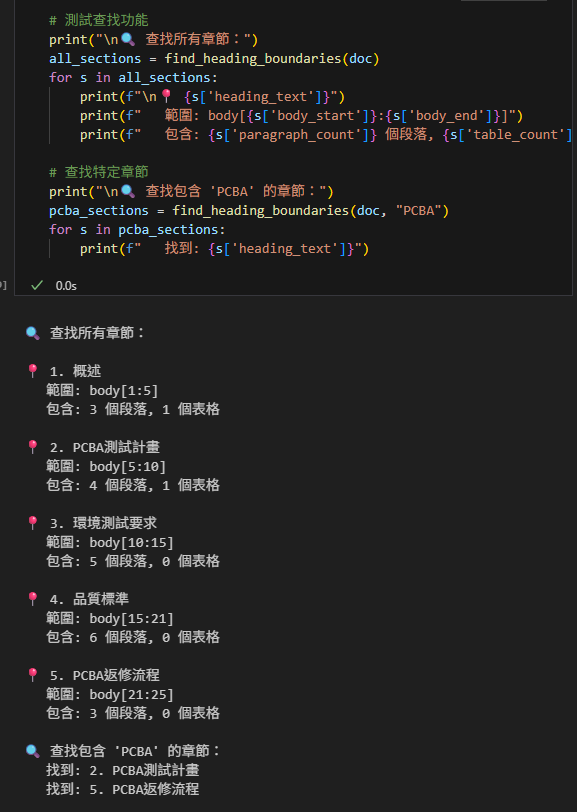Click the code line printing s['heading_text'] with pin
The image size is (577, 812).
coord(212,96)
